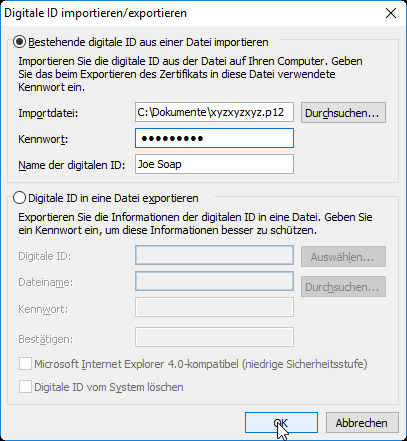Open the Auswählen digital ID button

[x=343, y=257]
